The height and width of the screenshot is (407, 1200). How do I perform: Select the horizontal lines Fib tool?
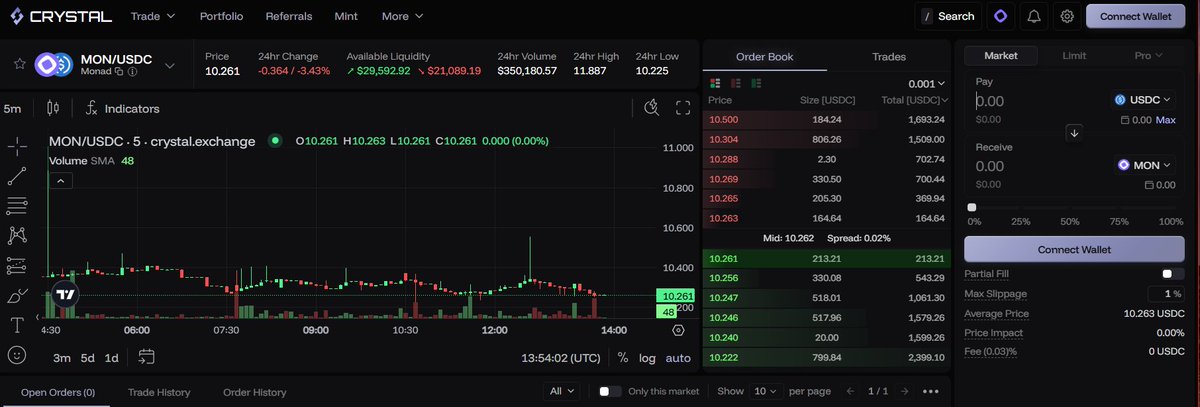17,206
